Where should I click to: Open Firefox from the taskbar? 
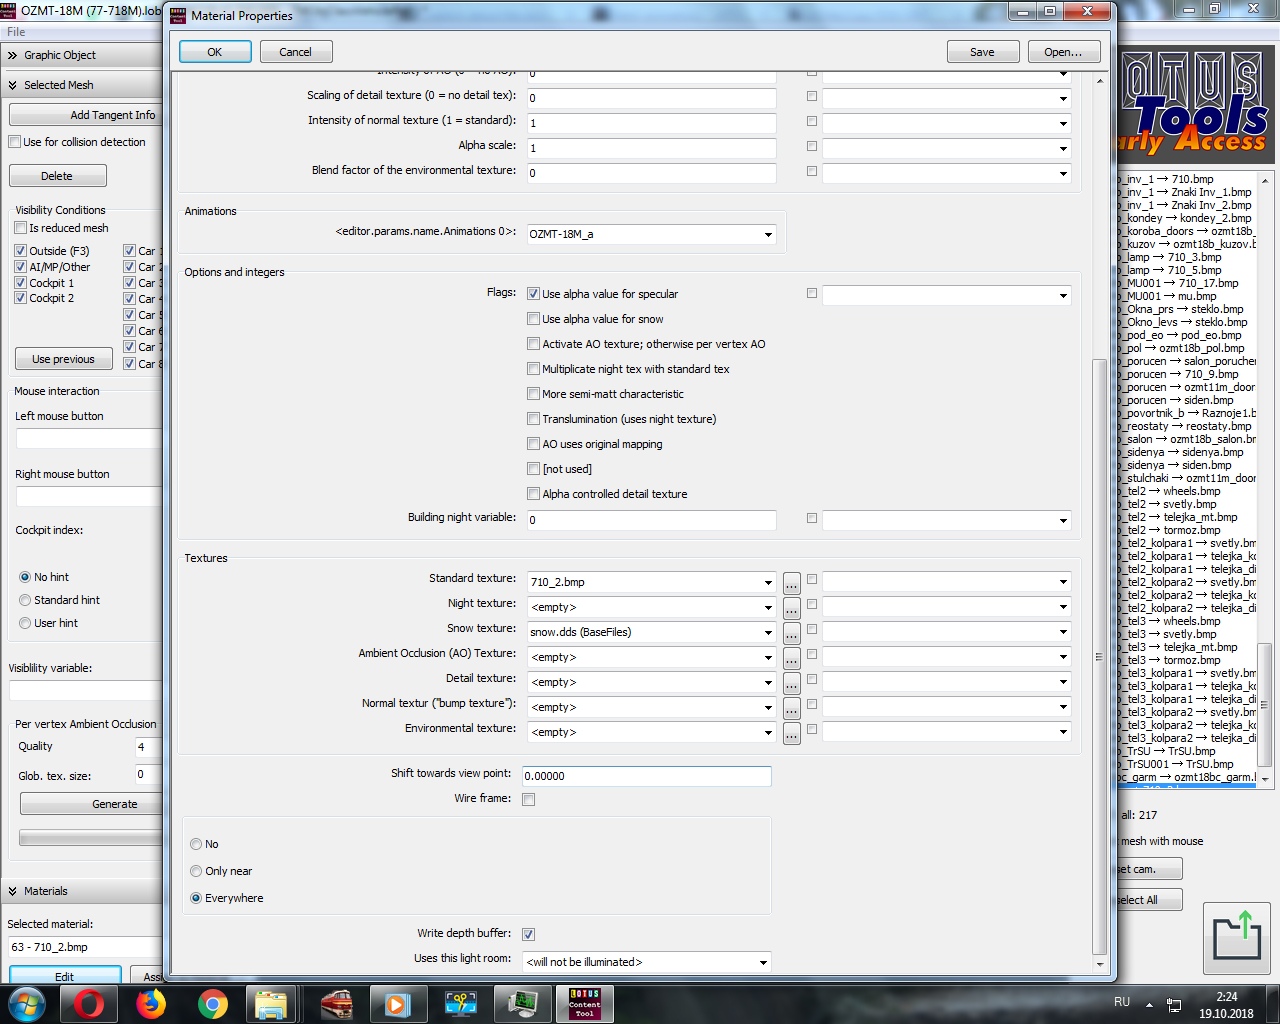pyautogui.click(x=151, y=1004)
